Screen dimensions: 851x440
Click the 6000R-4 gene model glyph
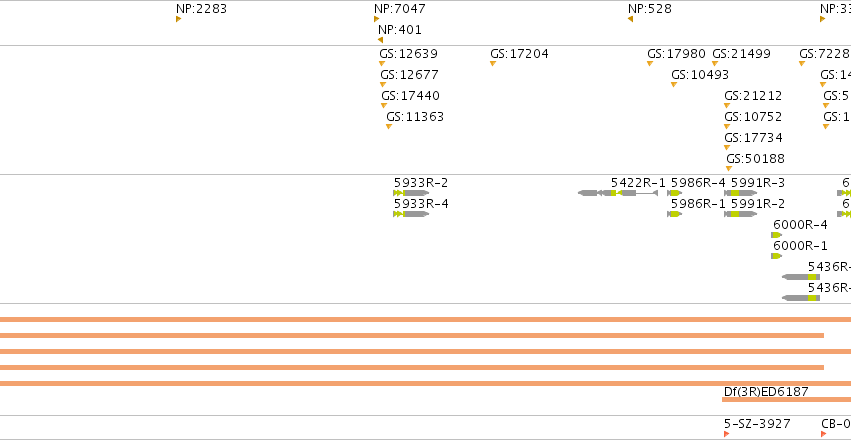[x=777, y=235]
